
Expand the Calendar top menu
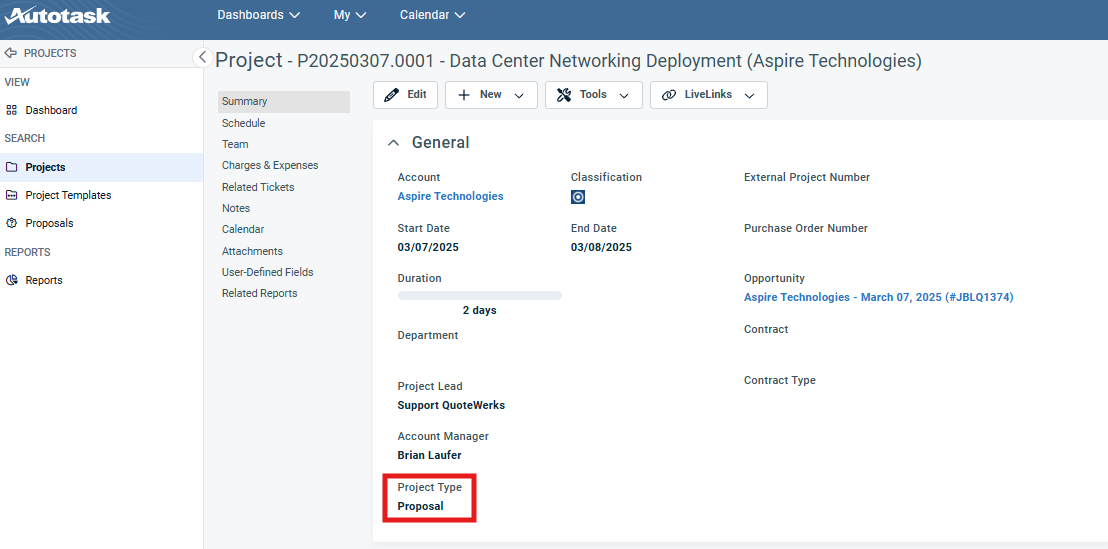pyautogui.click(x=432, y=15)
